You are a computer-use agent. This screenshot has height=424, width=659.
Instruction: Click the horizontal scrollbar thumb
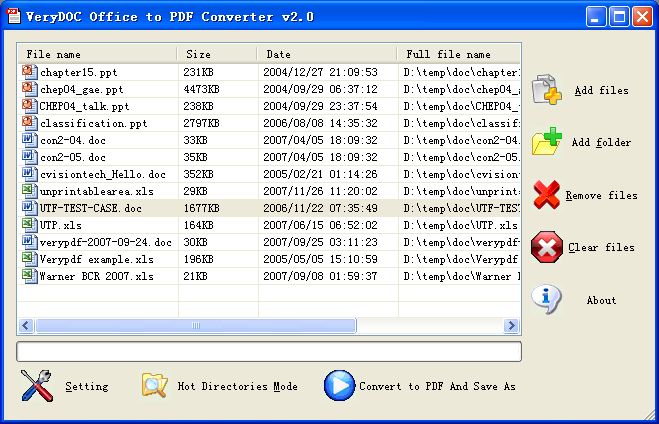tap(196, 325)
